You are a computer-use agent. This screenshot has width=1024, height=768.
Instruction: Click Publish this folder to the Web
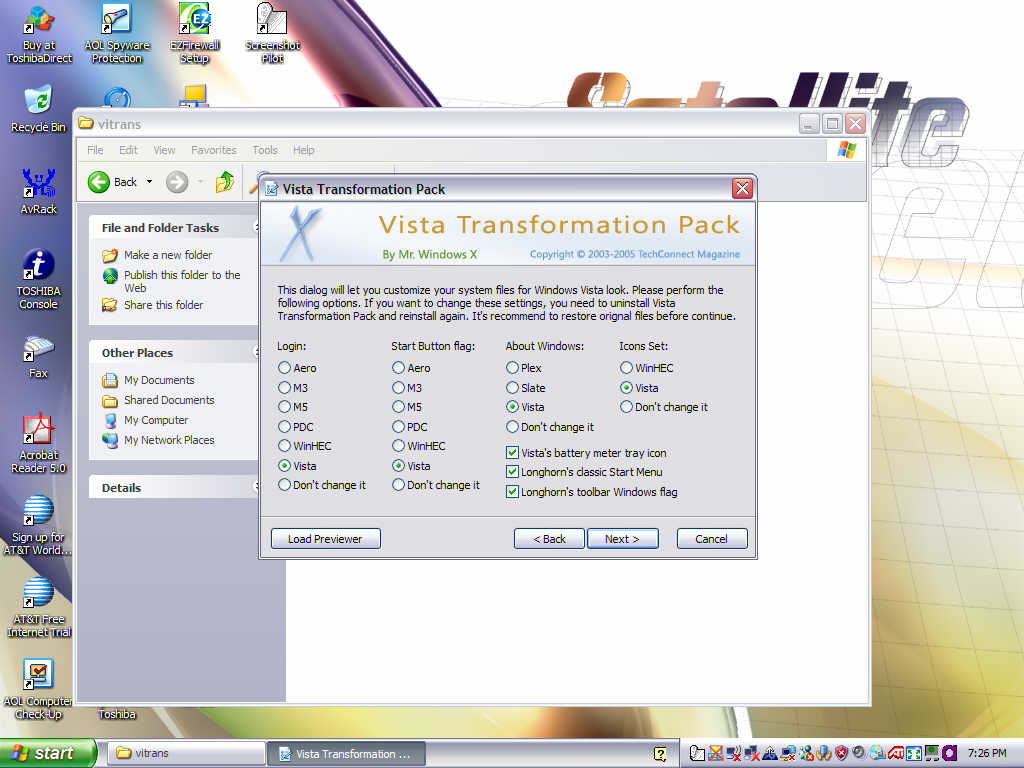(x=182, y=281)
